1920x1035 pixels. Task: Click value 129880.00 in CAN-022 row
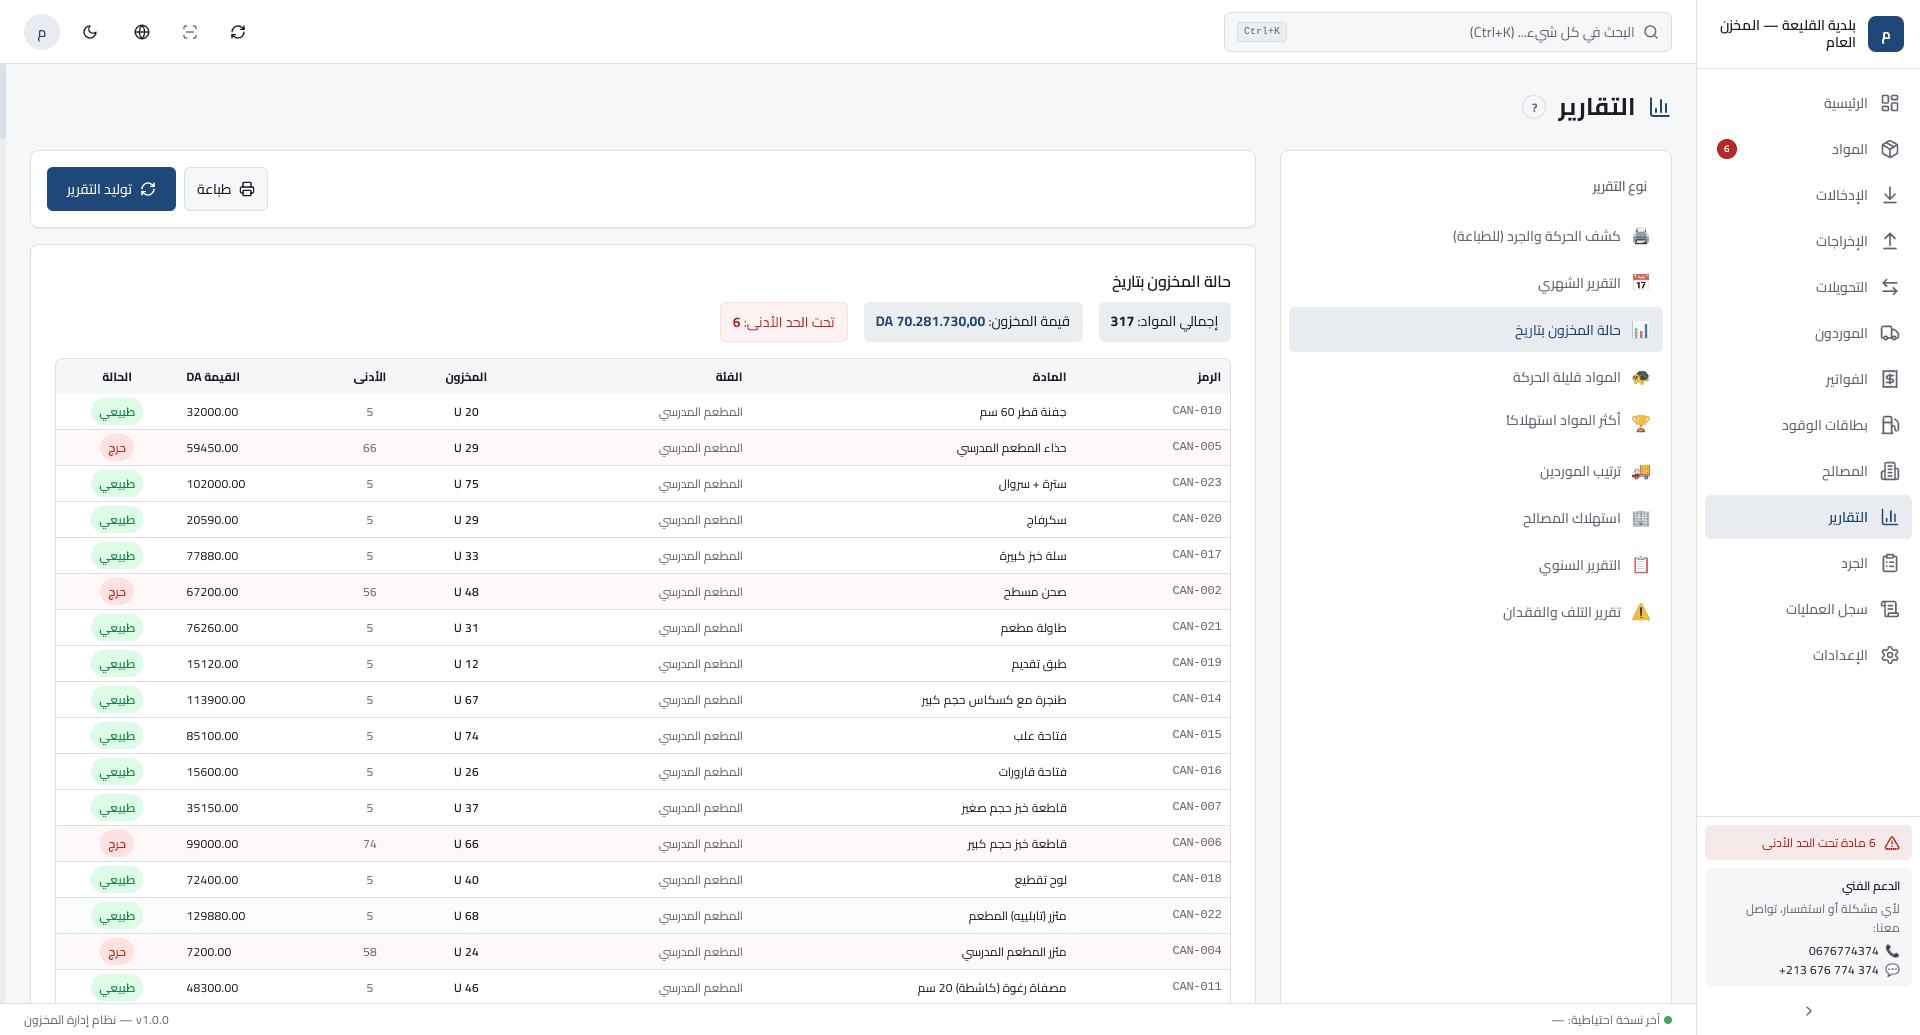point(216,916)
